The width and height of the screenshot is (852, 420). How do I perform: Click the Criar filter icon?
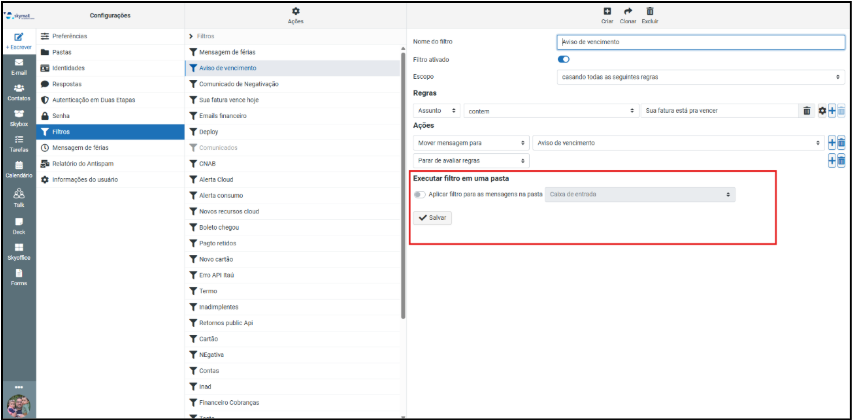(607, 11)
